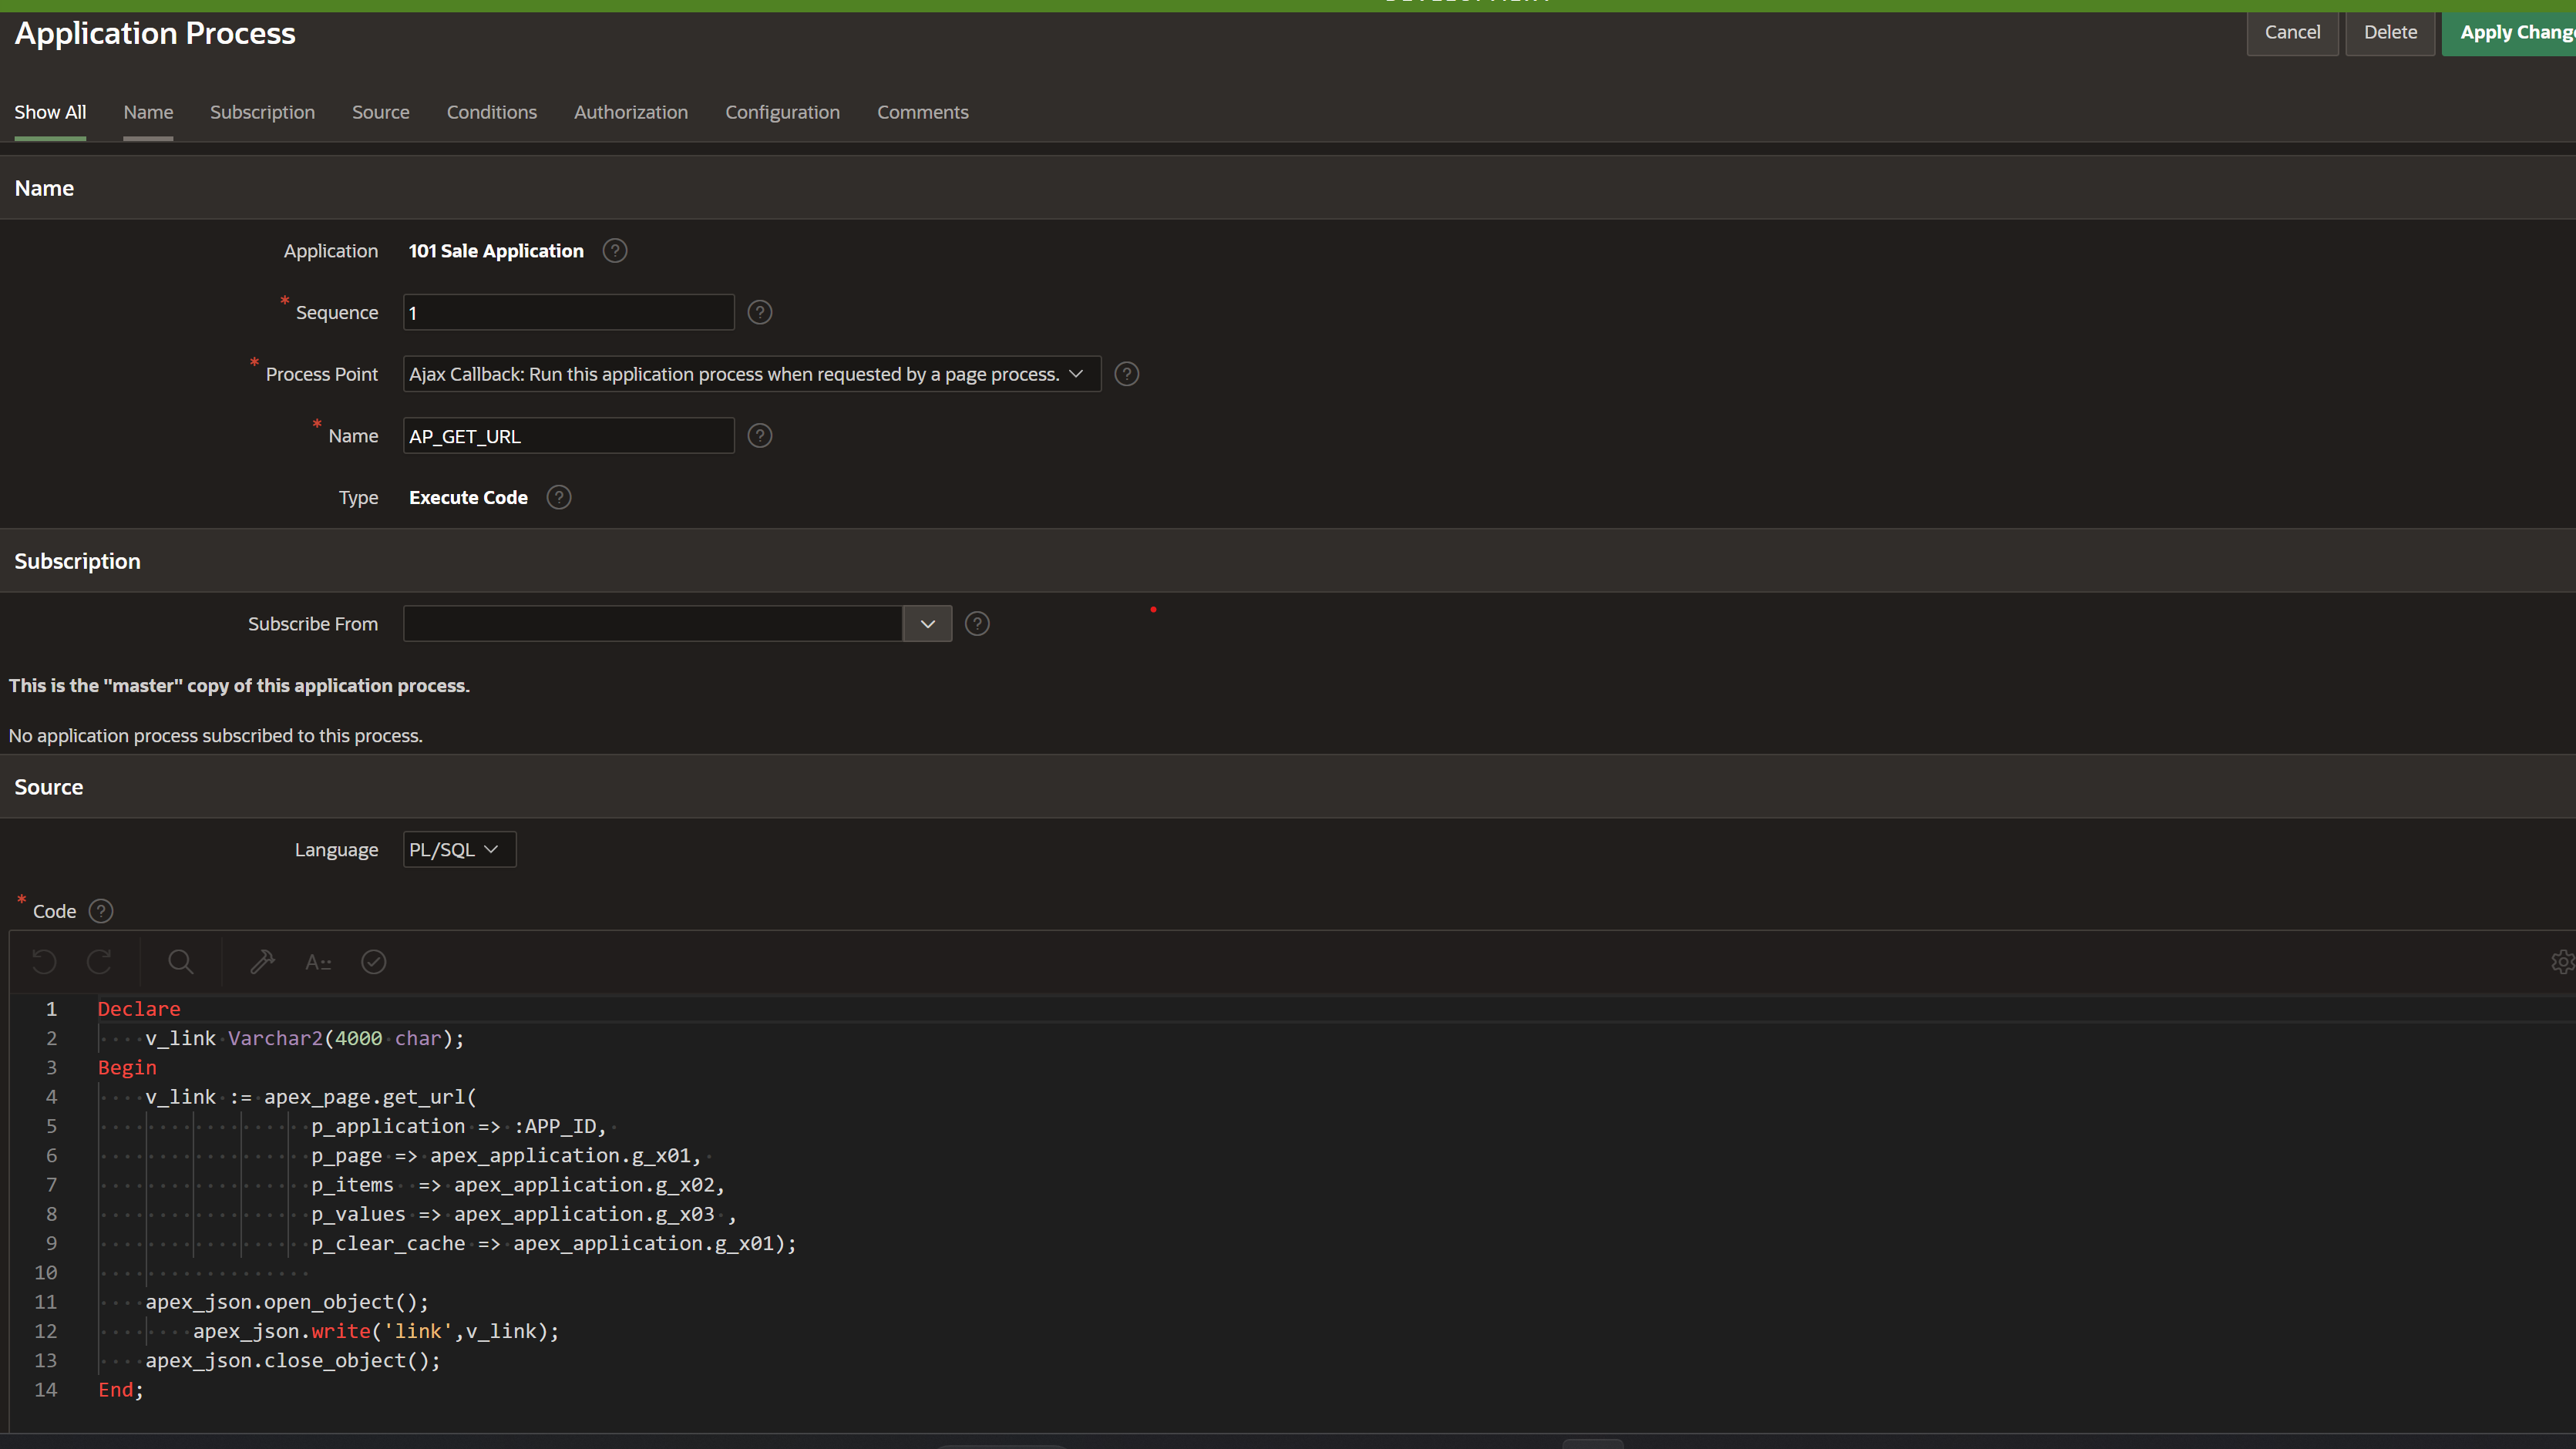Open the PL/SQL Language dropdown
Viewport: 2576px width, 1449px height.
459,850
